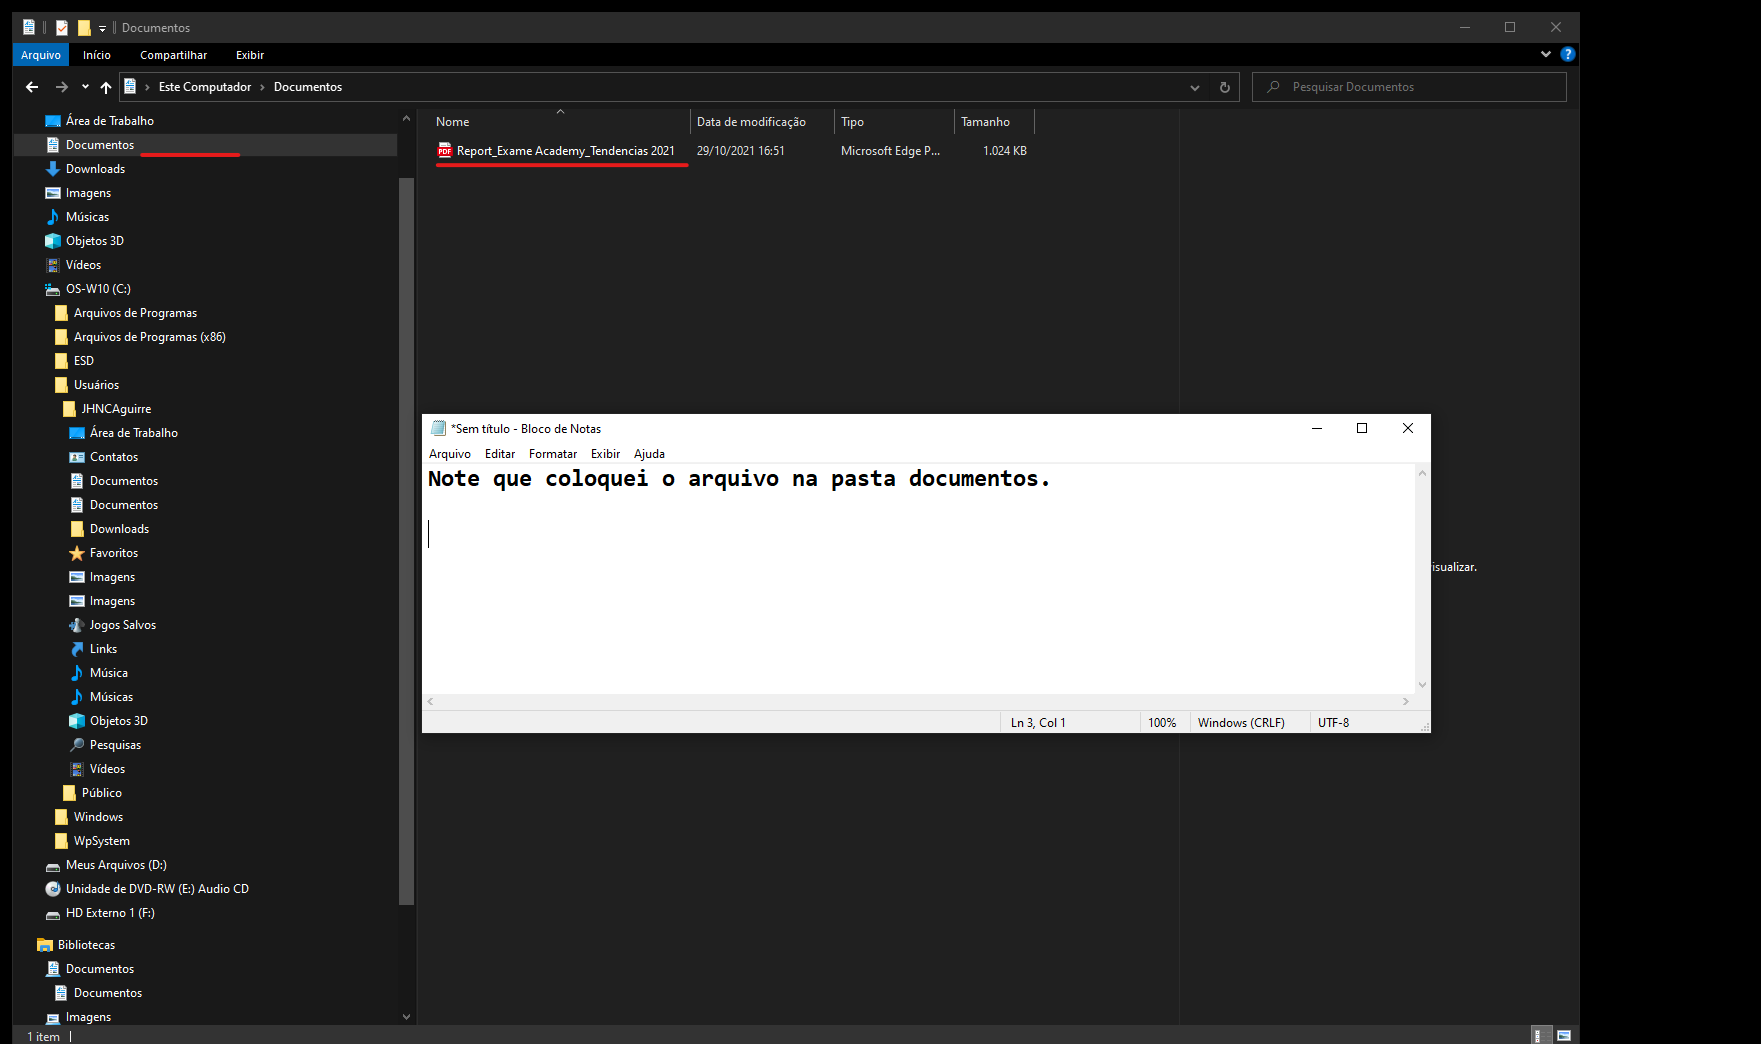
Task: Open the ESD folder
Action: click(x=83, y=361)
